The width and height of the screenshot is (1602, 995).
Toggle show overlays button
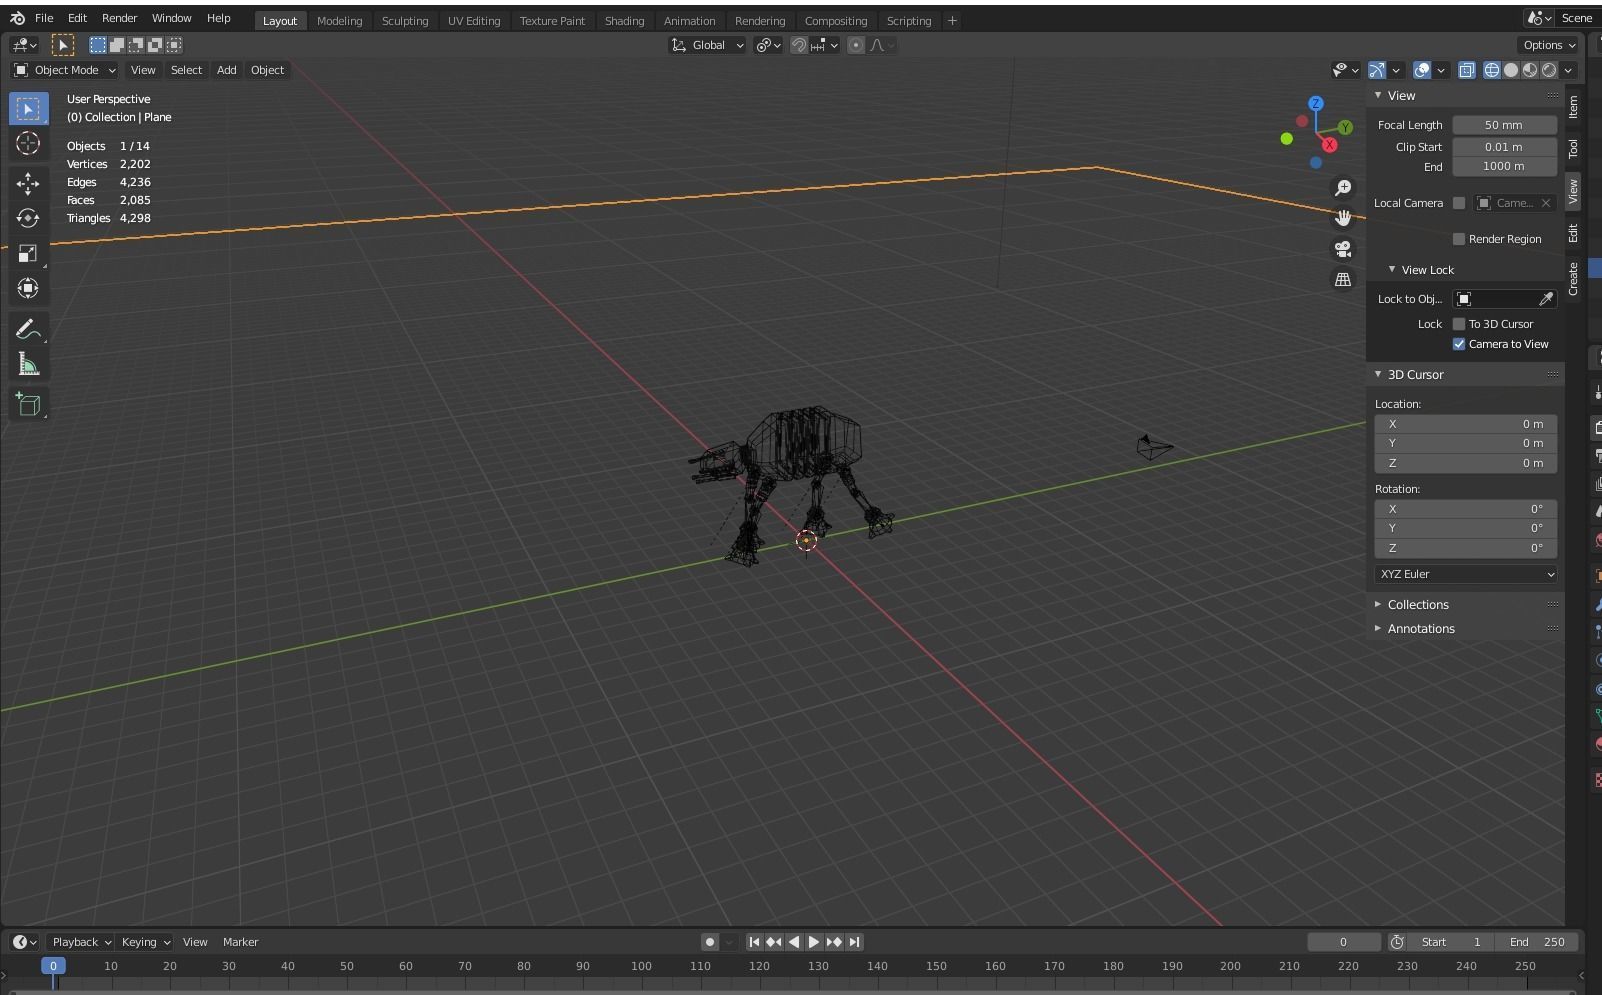(x=1422, y=70)
